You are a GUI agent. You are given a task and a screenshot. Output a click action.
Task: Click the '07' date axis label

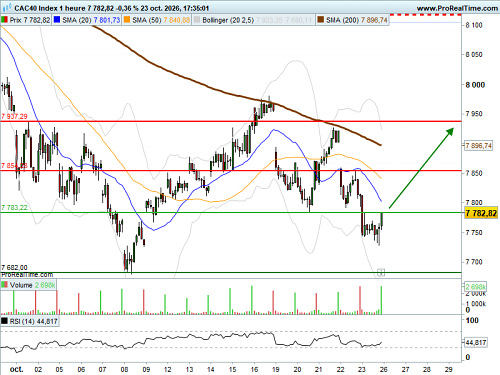click(x=102, y=369)
